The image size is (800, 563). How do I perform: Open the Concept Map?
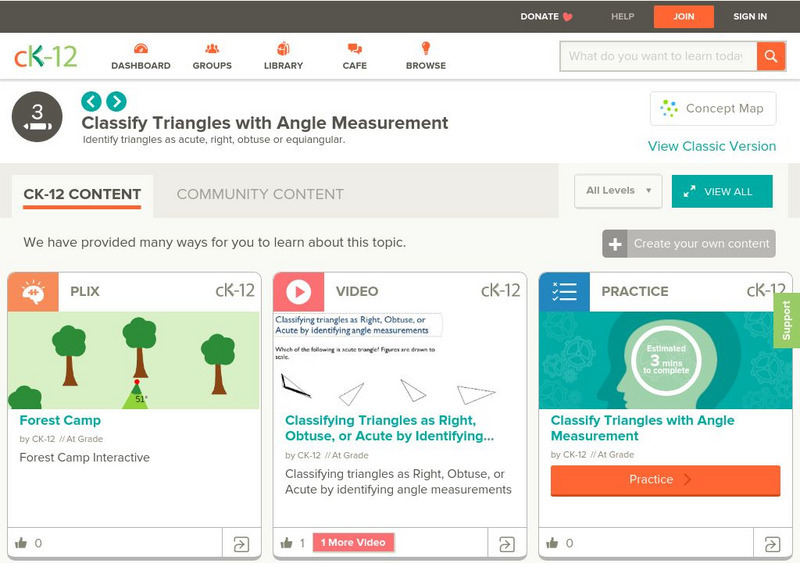713,108
